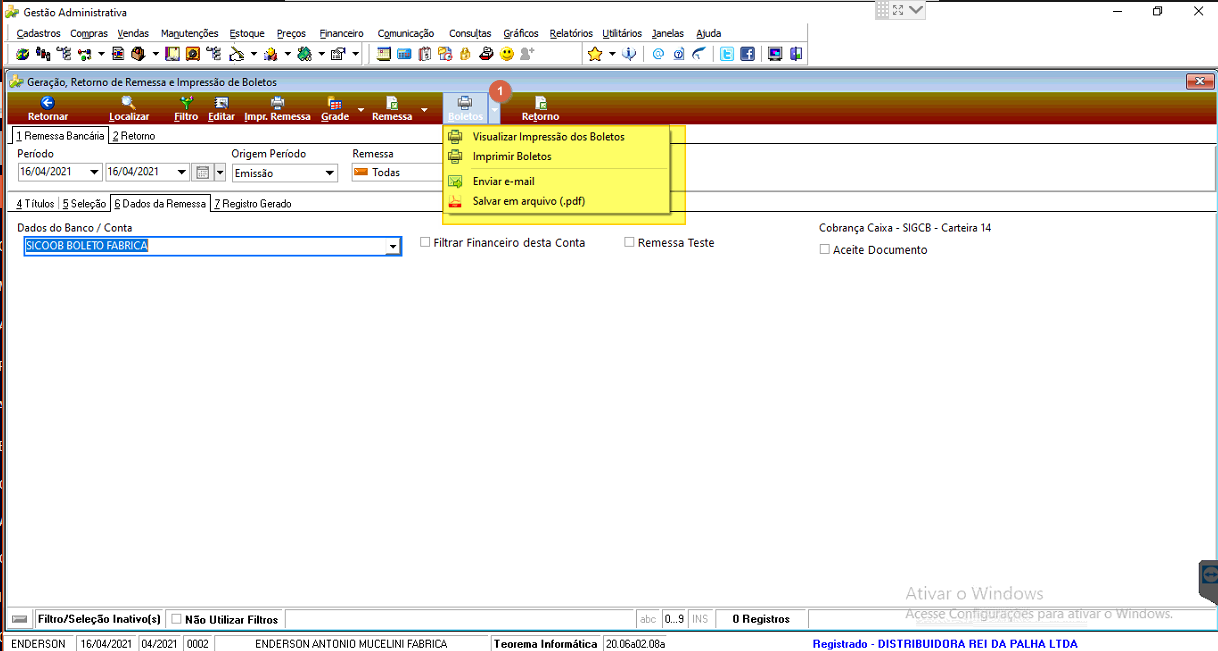Viewport: 1218px width, 651px height.
Task: Expand the Boletos button dropdown arrow
Action: [494, 109]
